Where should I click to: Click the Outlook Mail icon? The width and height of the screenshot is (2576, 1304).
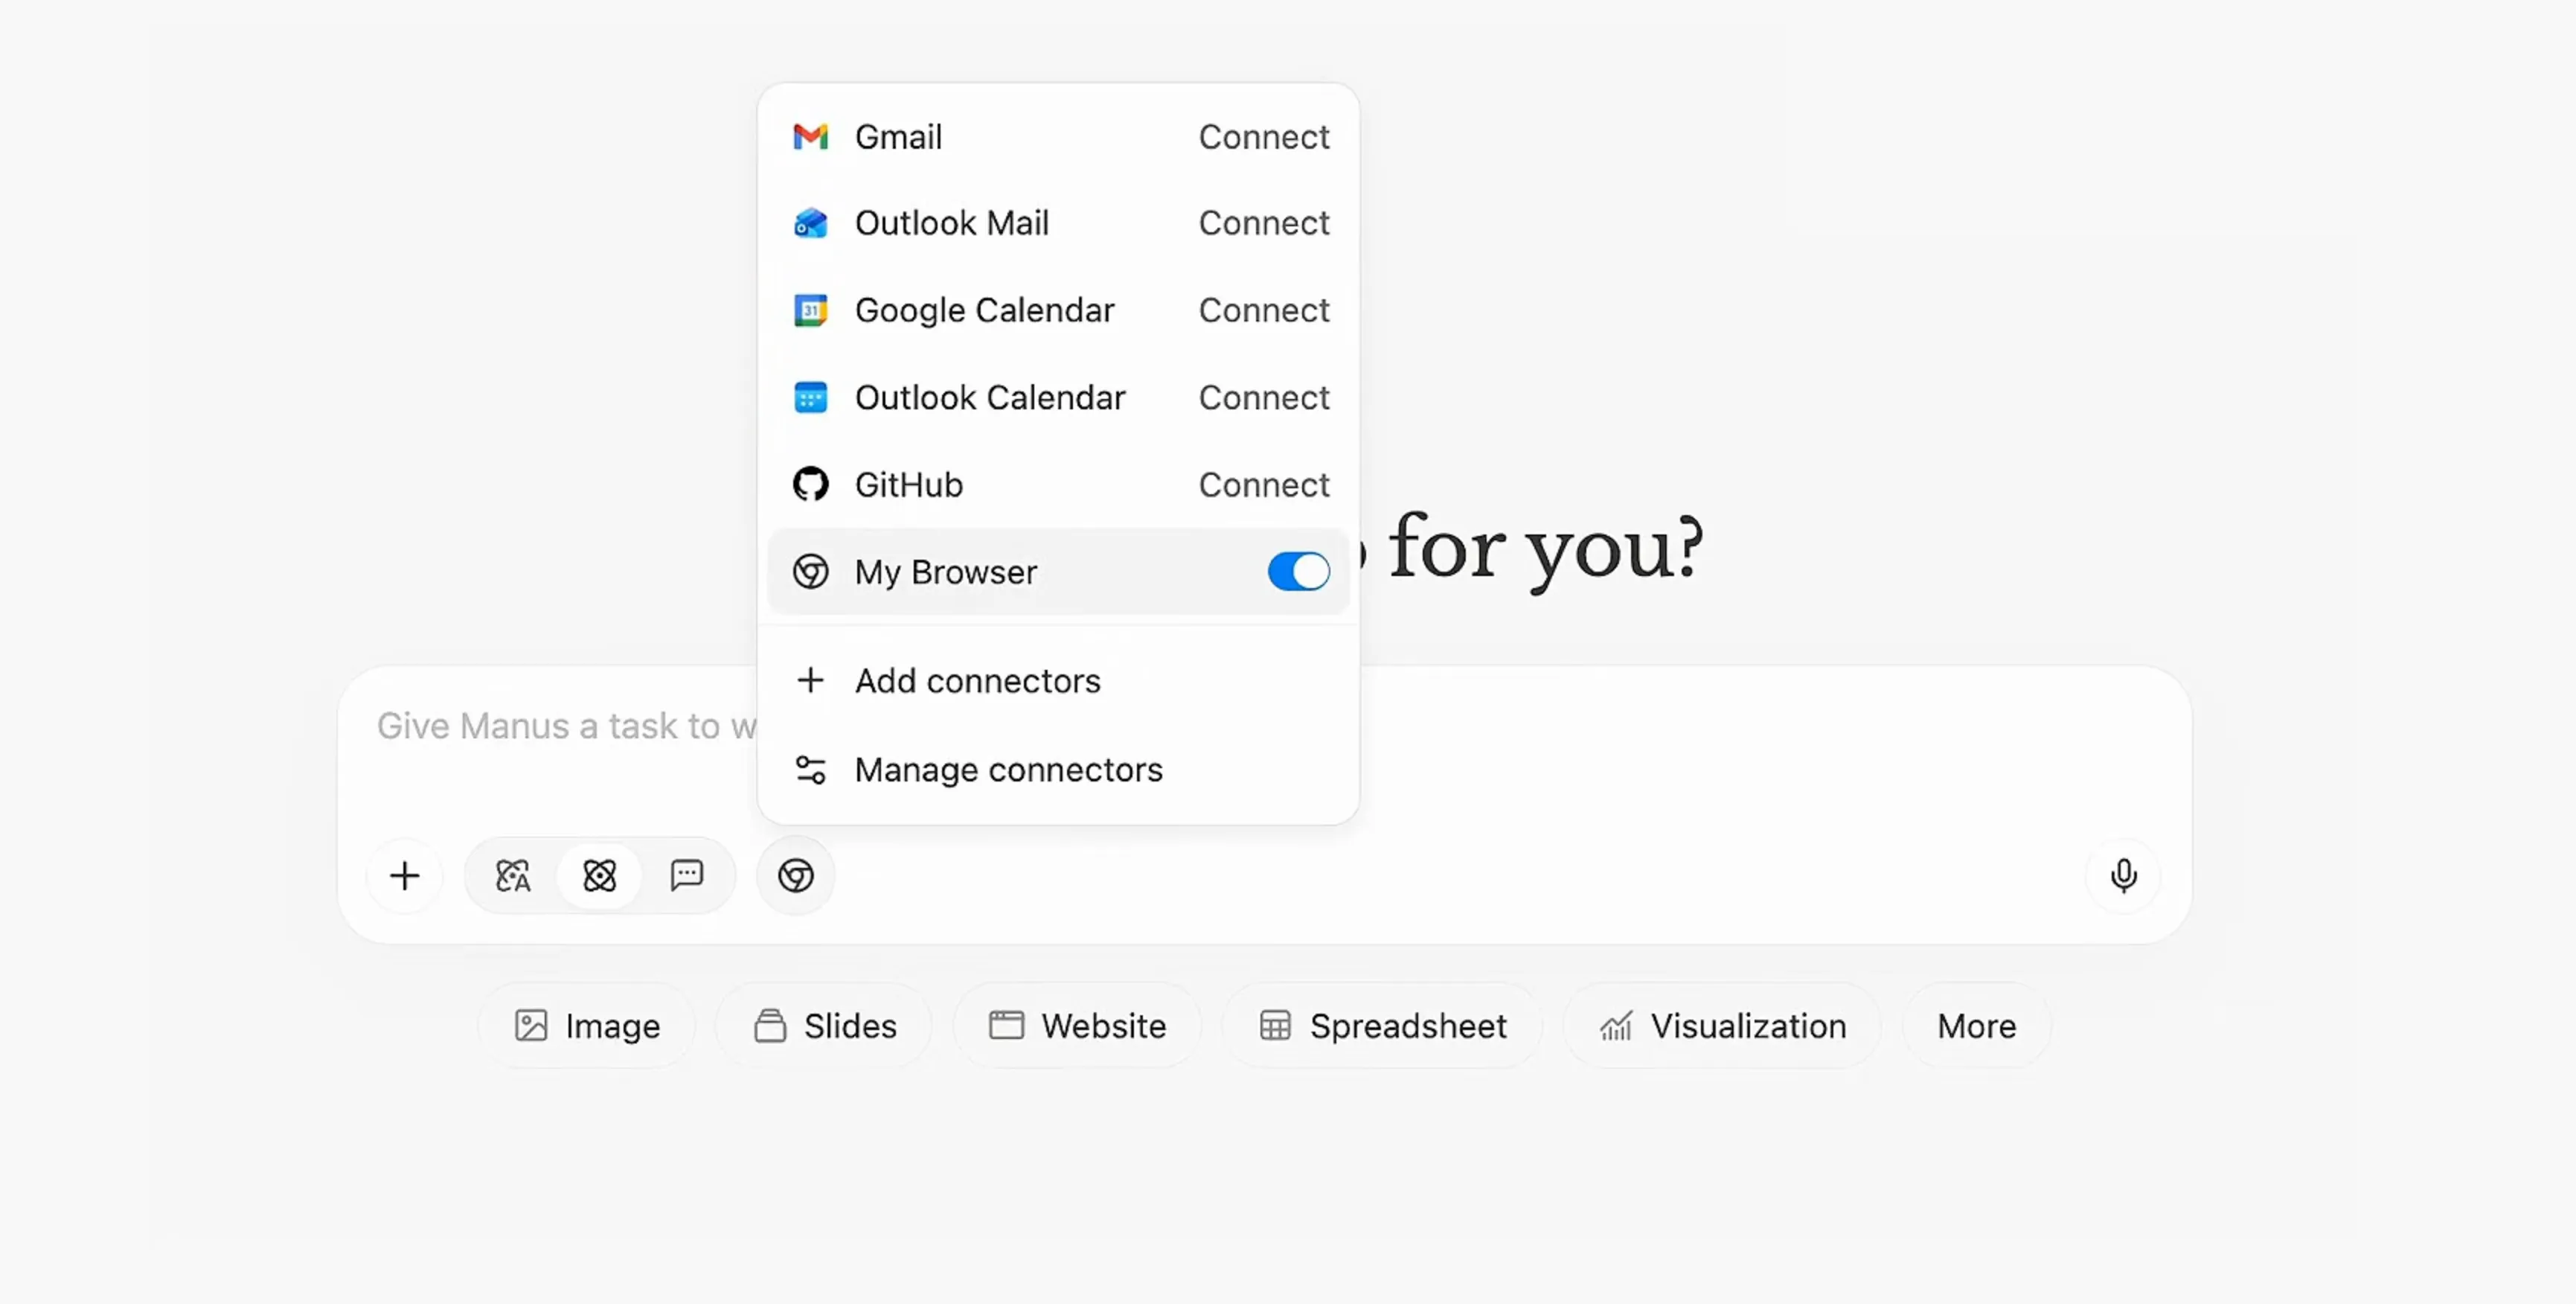pyautogui.click(x=810, y=223)
